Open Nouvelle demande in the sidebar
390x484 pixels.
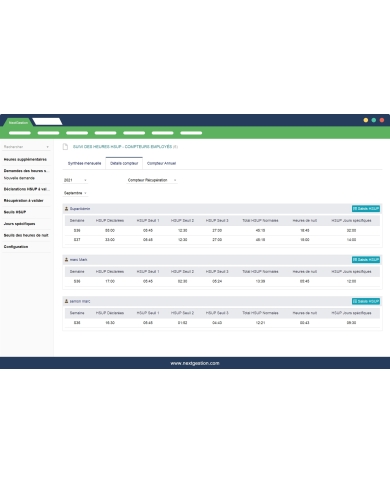tap(19, 178)
